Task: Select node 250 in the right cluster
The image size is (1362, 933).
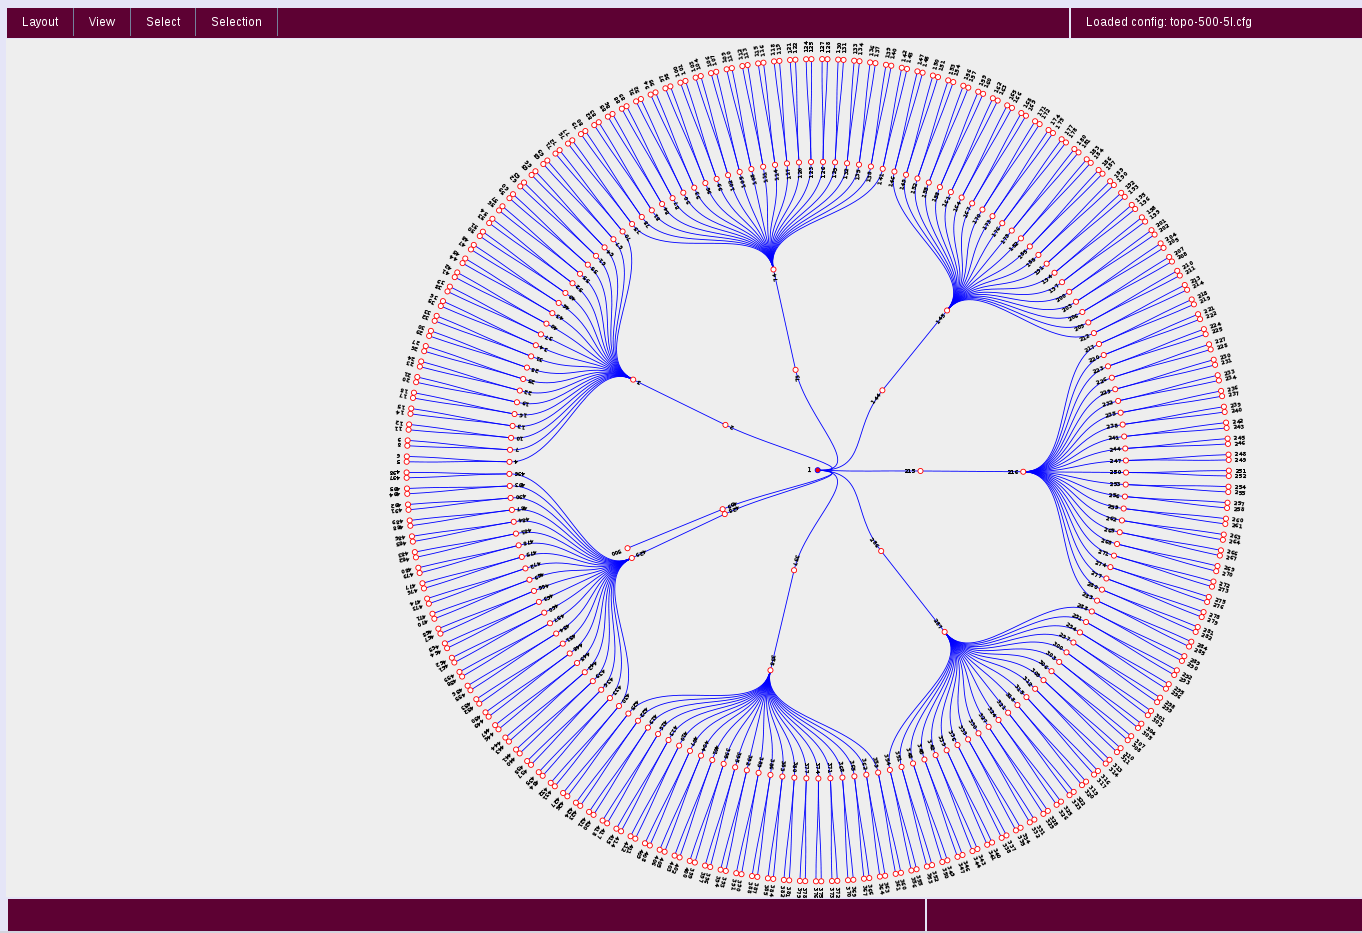Action: click(1126, 472)
